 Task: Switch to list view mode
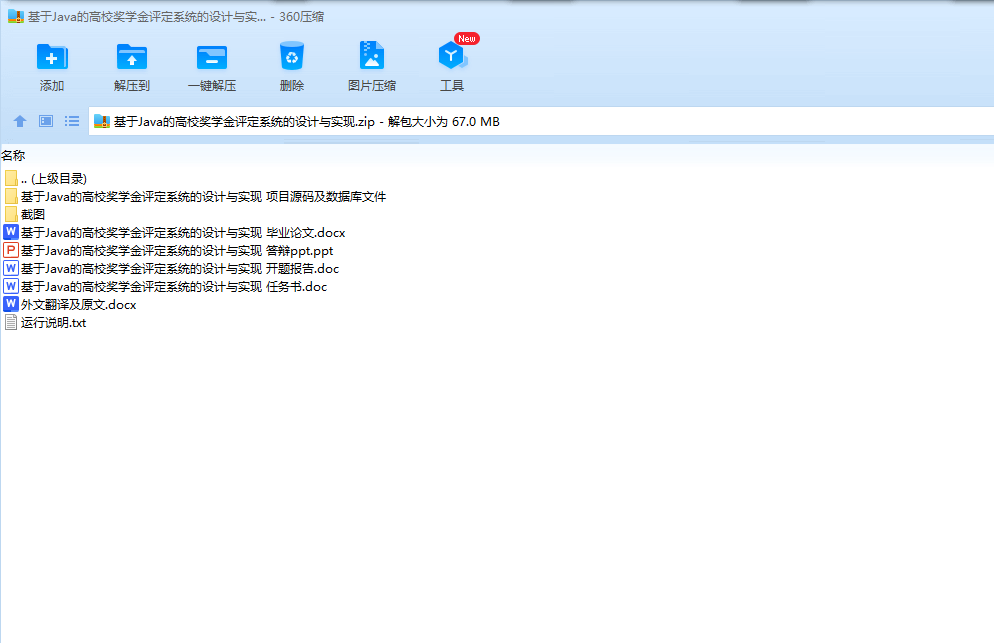tap(72, 121)
